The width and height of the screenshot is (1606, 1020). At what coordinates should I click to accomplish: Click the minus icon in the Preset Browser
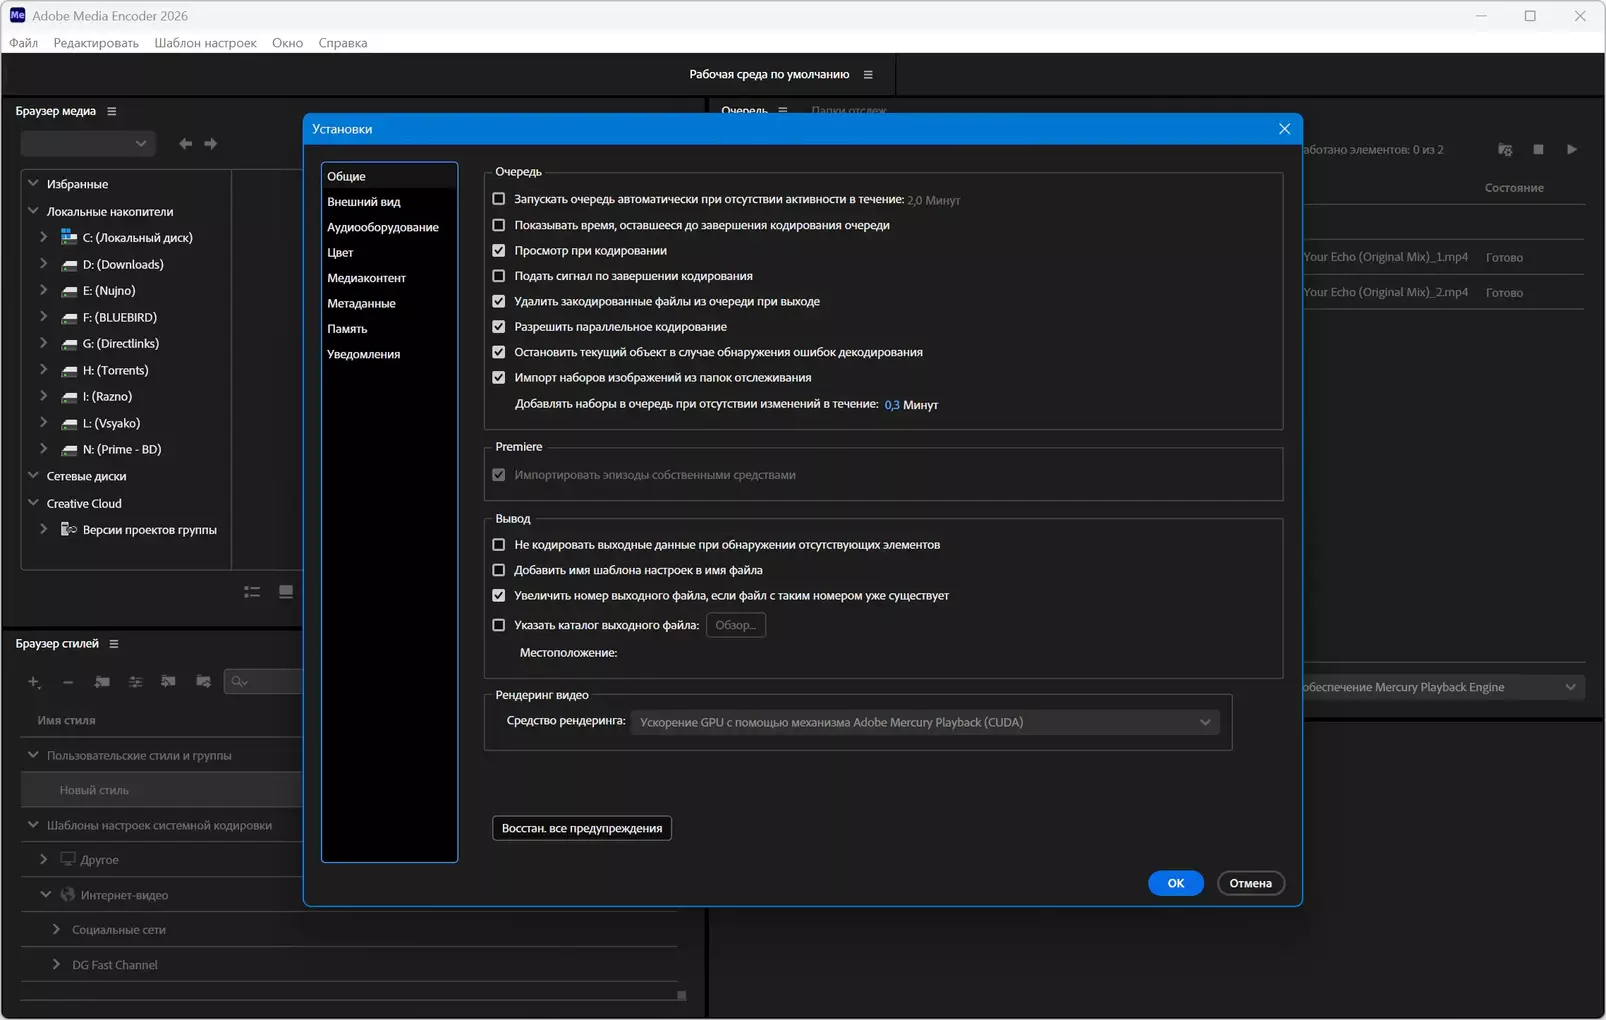coord(68,682)
